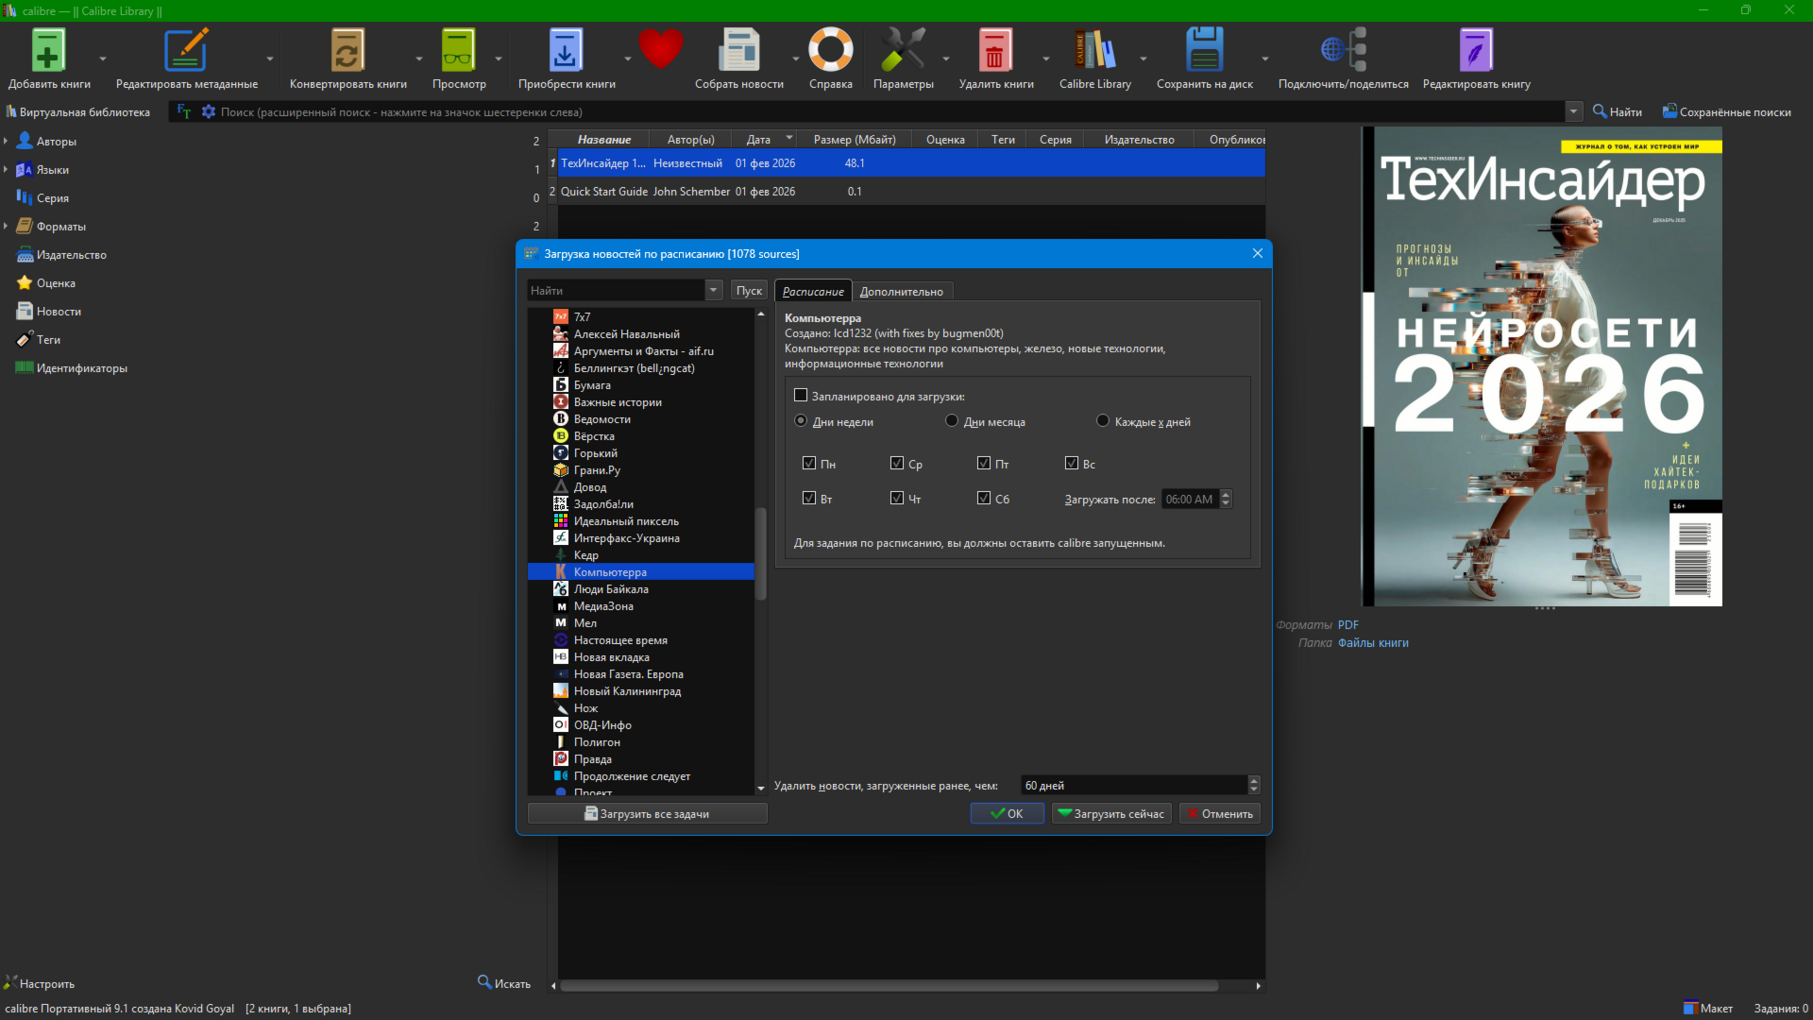Open the Connect/share globe icon
Viewport: 1813px width, 1020px height.
(x=1342, y=52)
